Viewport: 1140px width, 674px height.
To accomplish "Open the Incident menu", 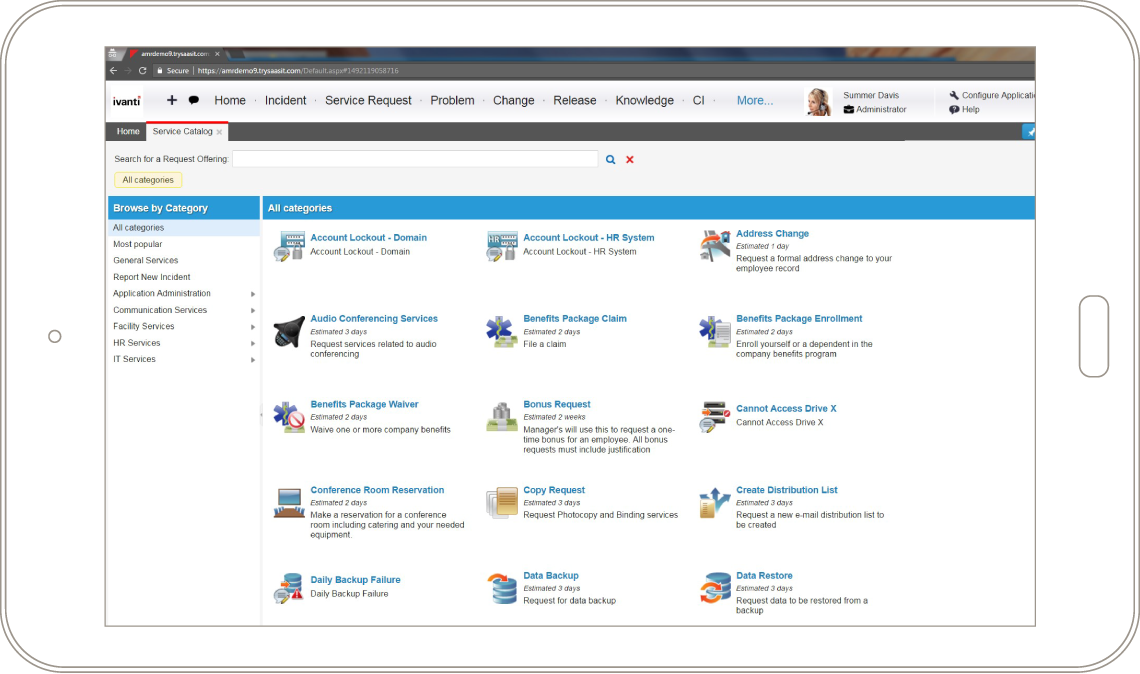I will [286, 100].
